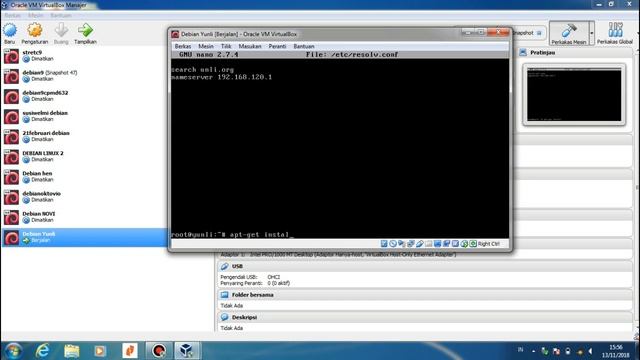Collapse the USB section header
640x360 pixels.
coord(424,266)
